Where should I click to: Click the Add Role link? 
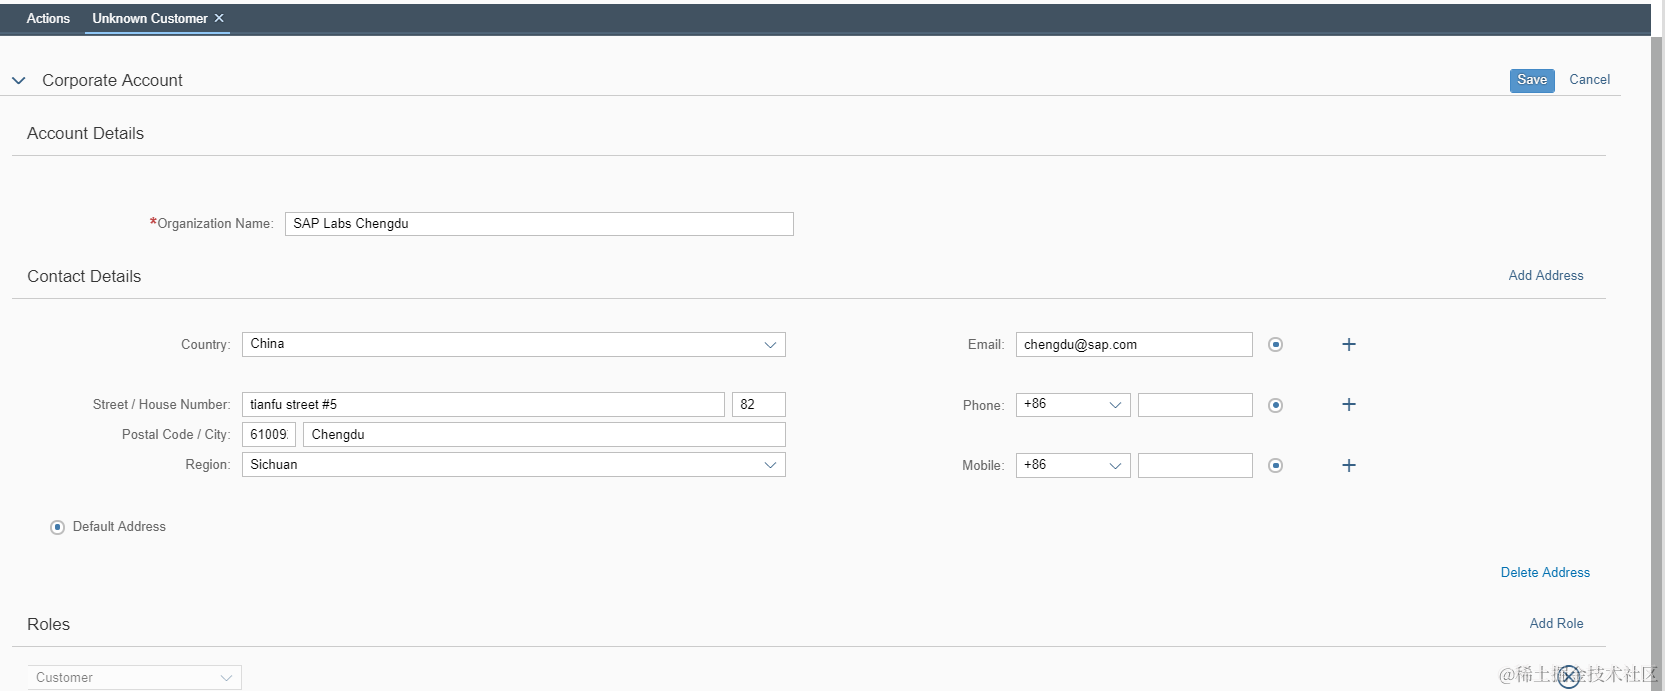(1556, 623)
